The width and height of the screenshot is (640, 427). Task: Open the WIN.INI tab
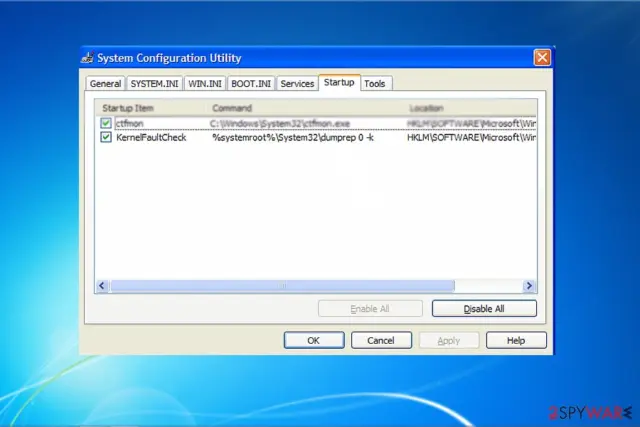pos(204,84)
